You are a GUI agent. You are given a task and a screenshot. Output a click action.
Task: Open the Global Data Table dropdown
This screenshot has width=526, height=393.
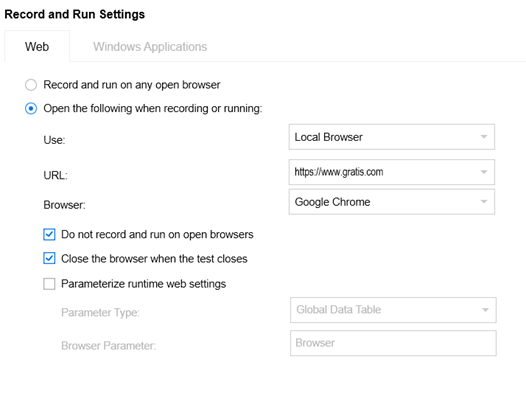point(393,310)
